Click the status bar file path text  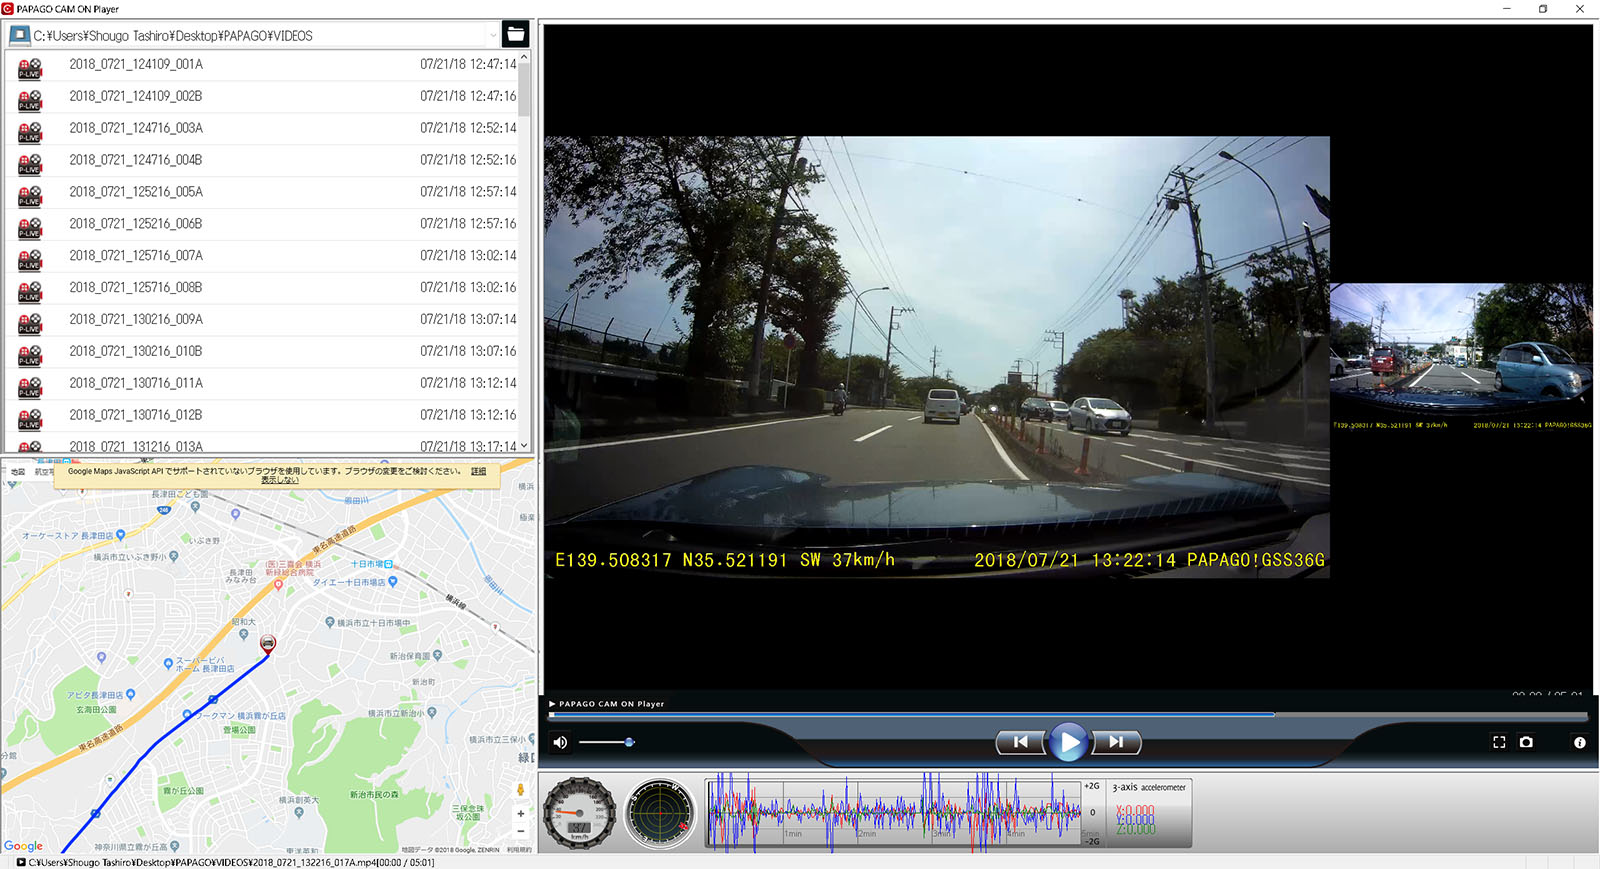pyautogui.click(x=231, y=862)
